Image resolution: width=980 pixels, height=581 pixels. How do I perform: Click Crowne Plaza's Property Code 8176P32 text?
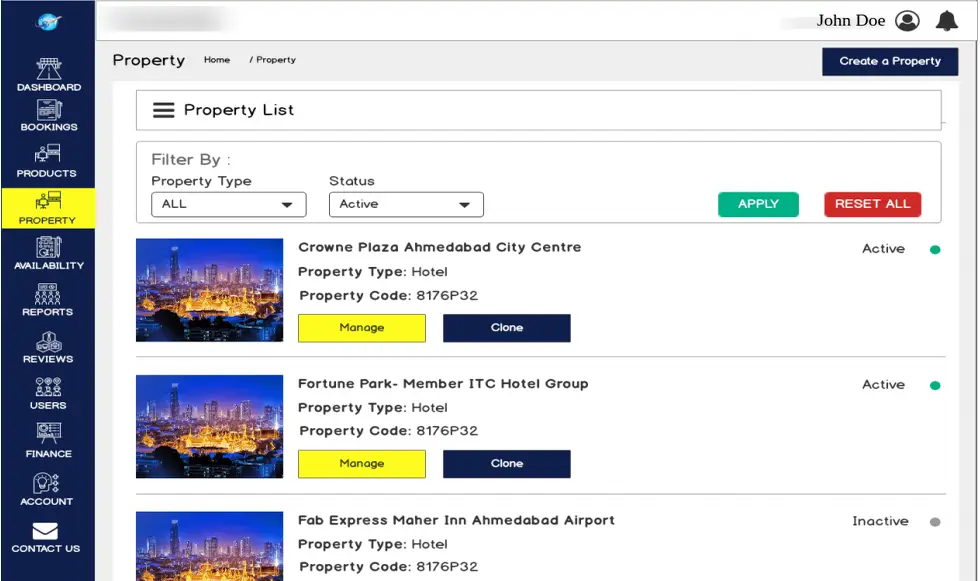[389, 296]
